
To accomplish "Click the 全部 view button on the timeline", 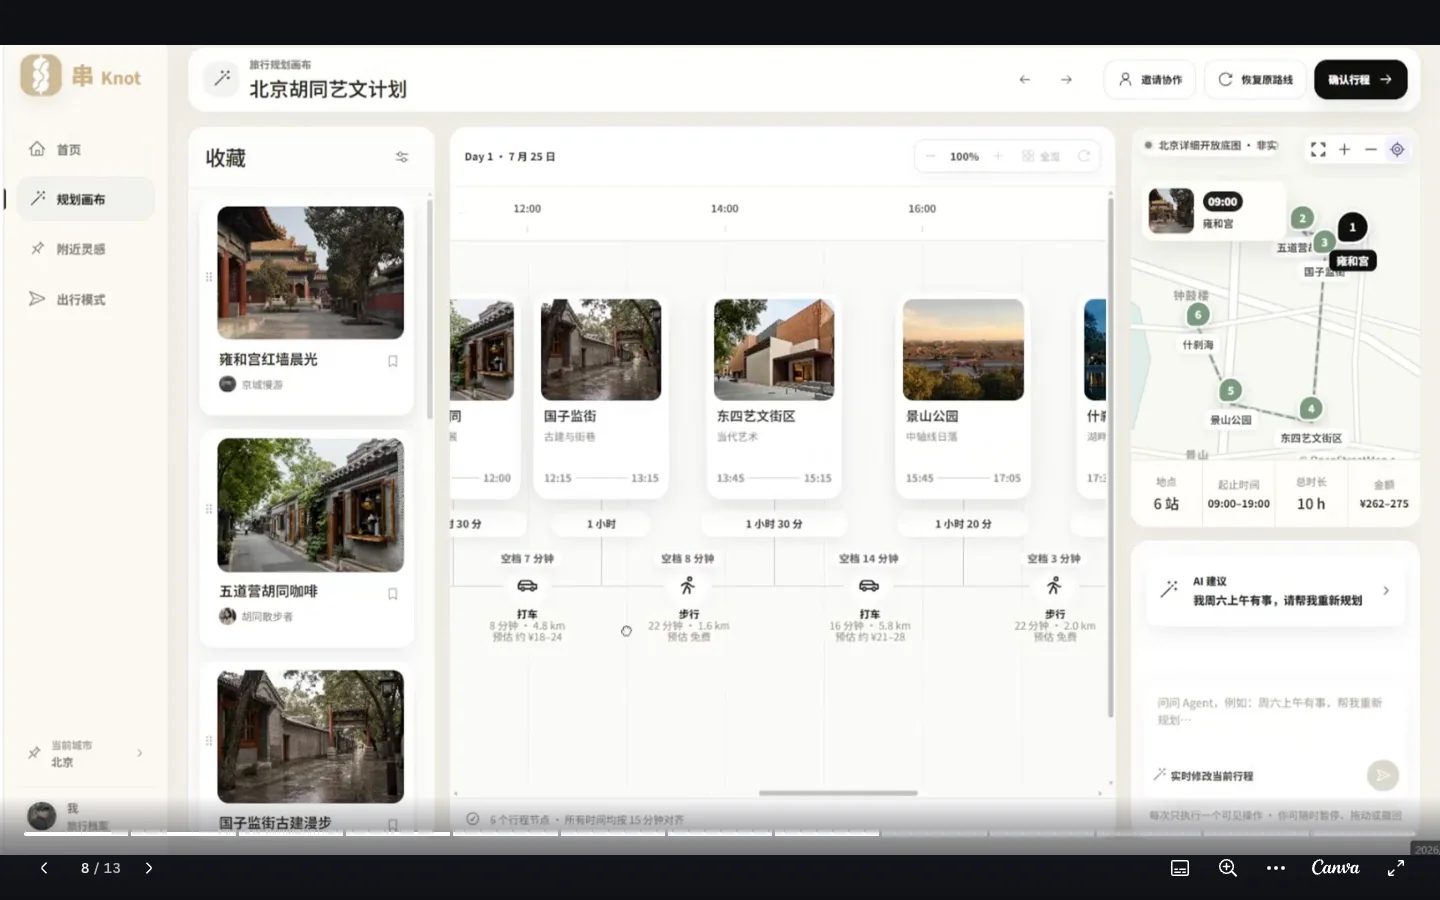I will pos(1041,156).
